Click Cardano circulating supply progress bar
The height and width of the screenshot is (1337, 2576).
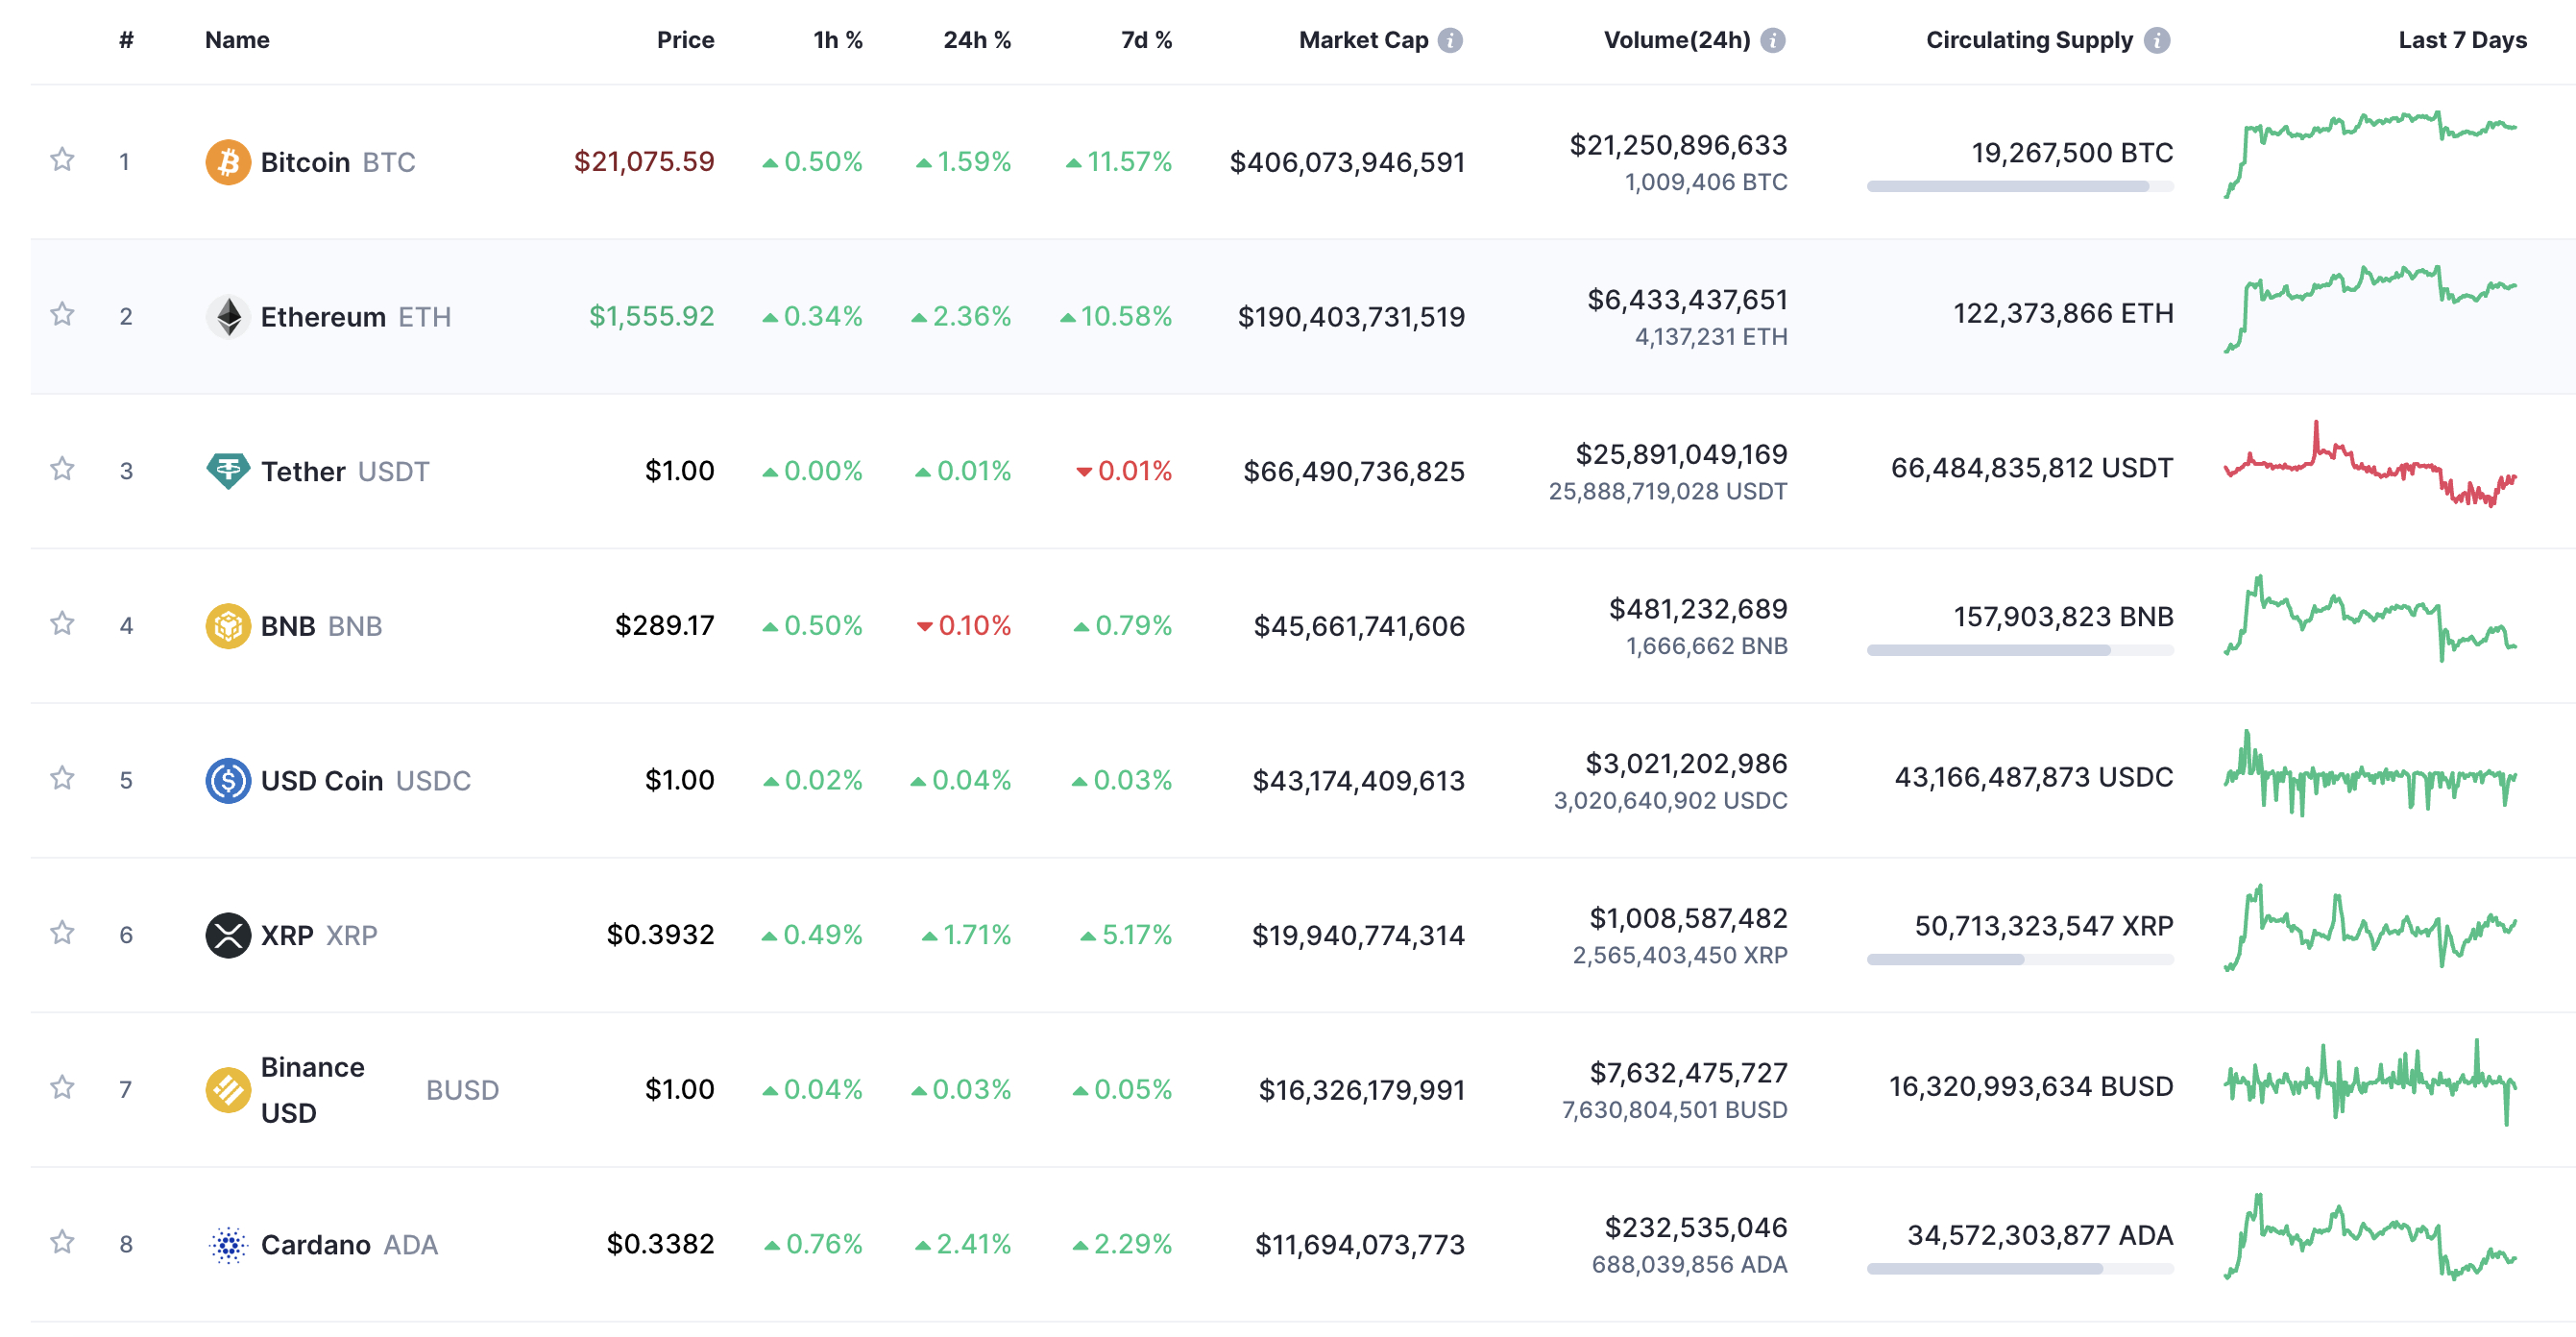click(x=2020, y=1268)
